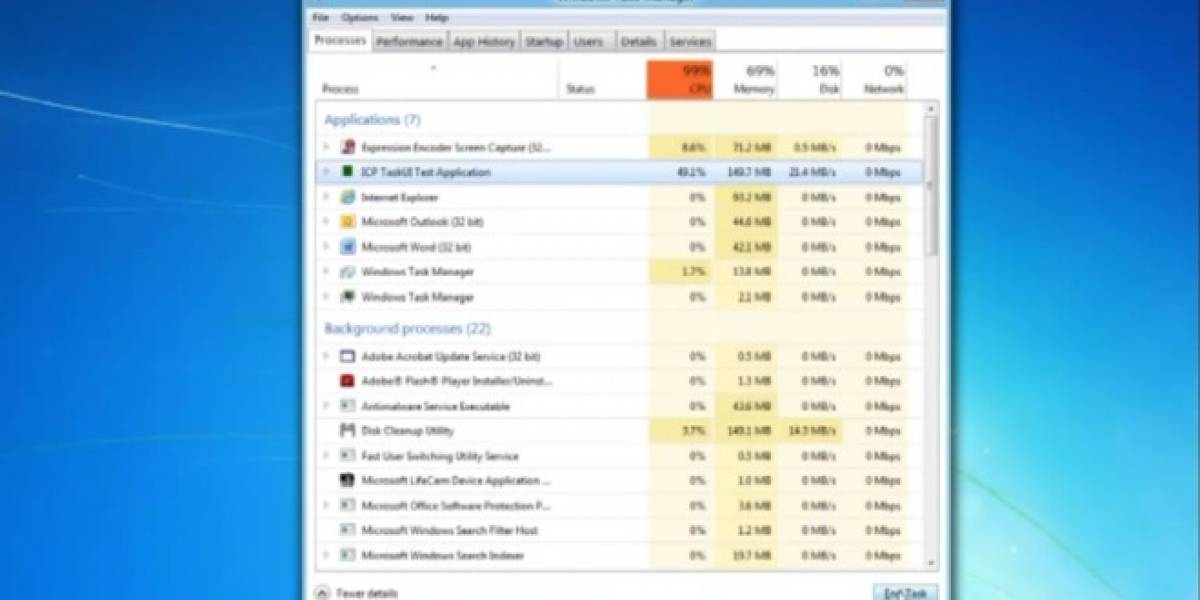1200x600 pixels.
Task: Click the Expression Encoder Screen Capture icon
Action: pyautogui.click(x=348, y=147)
